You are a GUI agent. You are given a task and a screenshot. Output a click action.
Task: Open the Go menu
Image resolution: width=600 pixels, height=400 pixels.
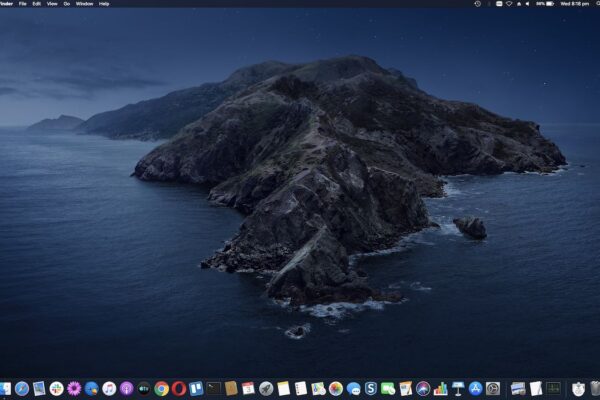click(67, 4)
